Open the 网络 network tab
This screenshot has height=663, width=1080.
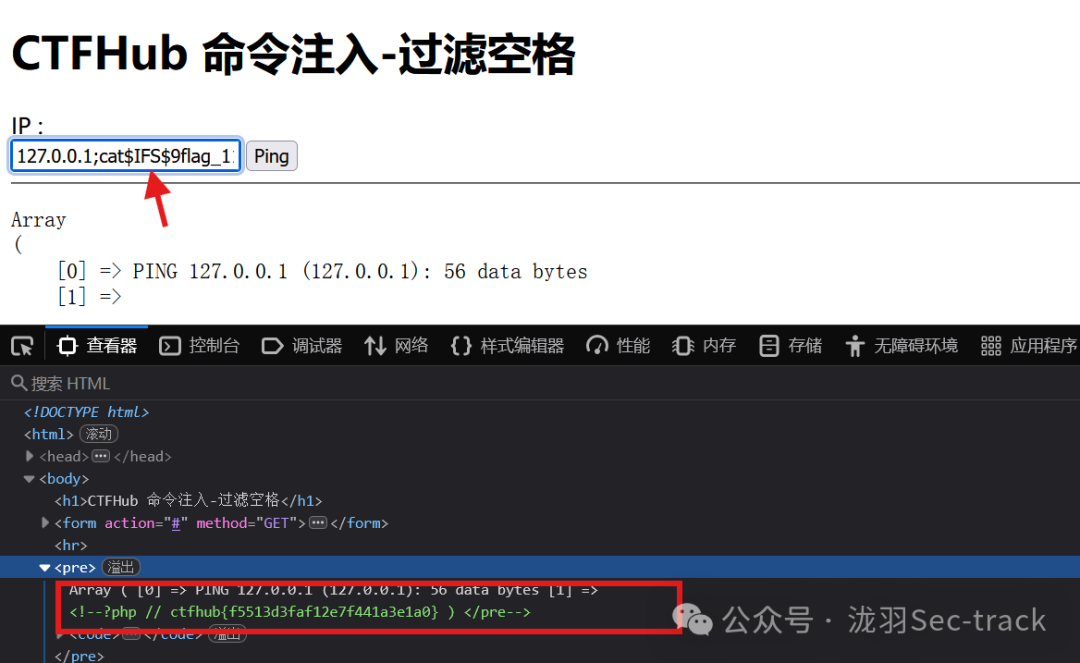396,346
